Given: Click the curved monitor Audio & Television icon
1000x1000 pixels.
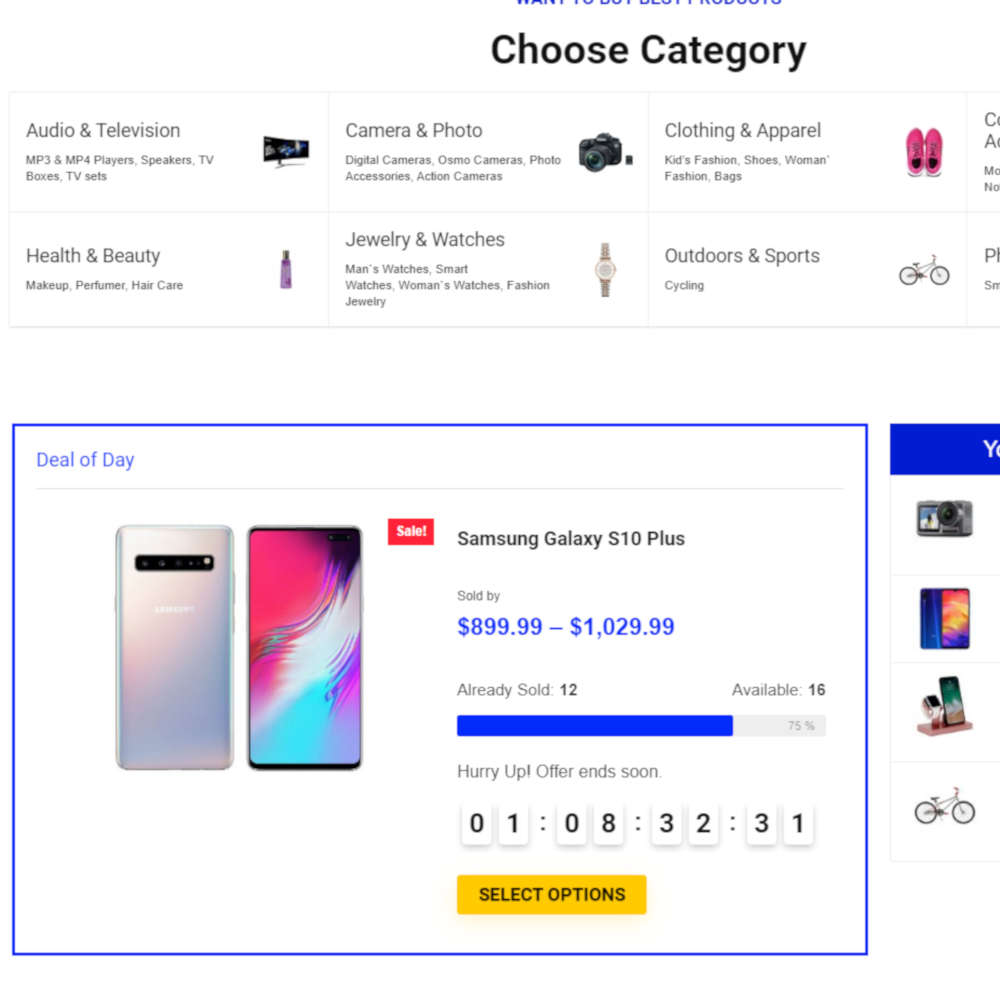Looking at the screenshot, I should coord(286,152).
